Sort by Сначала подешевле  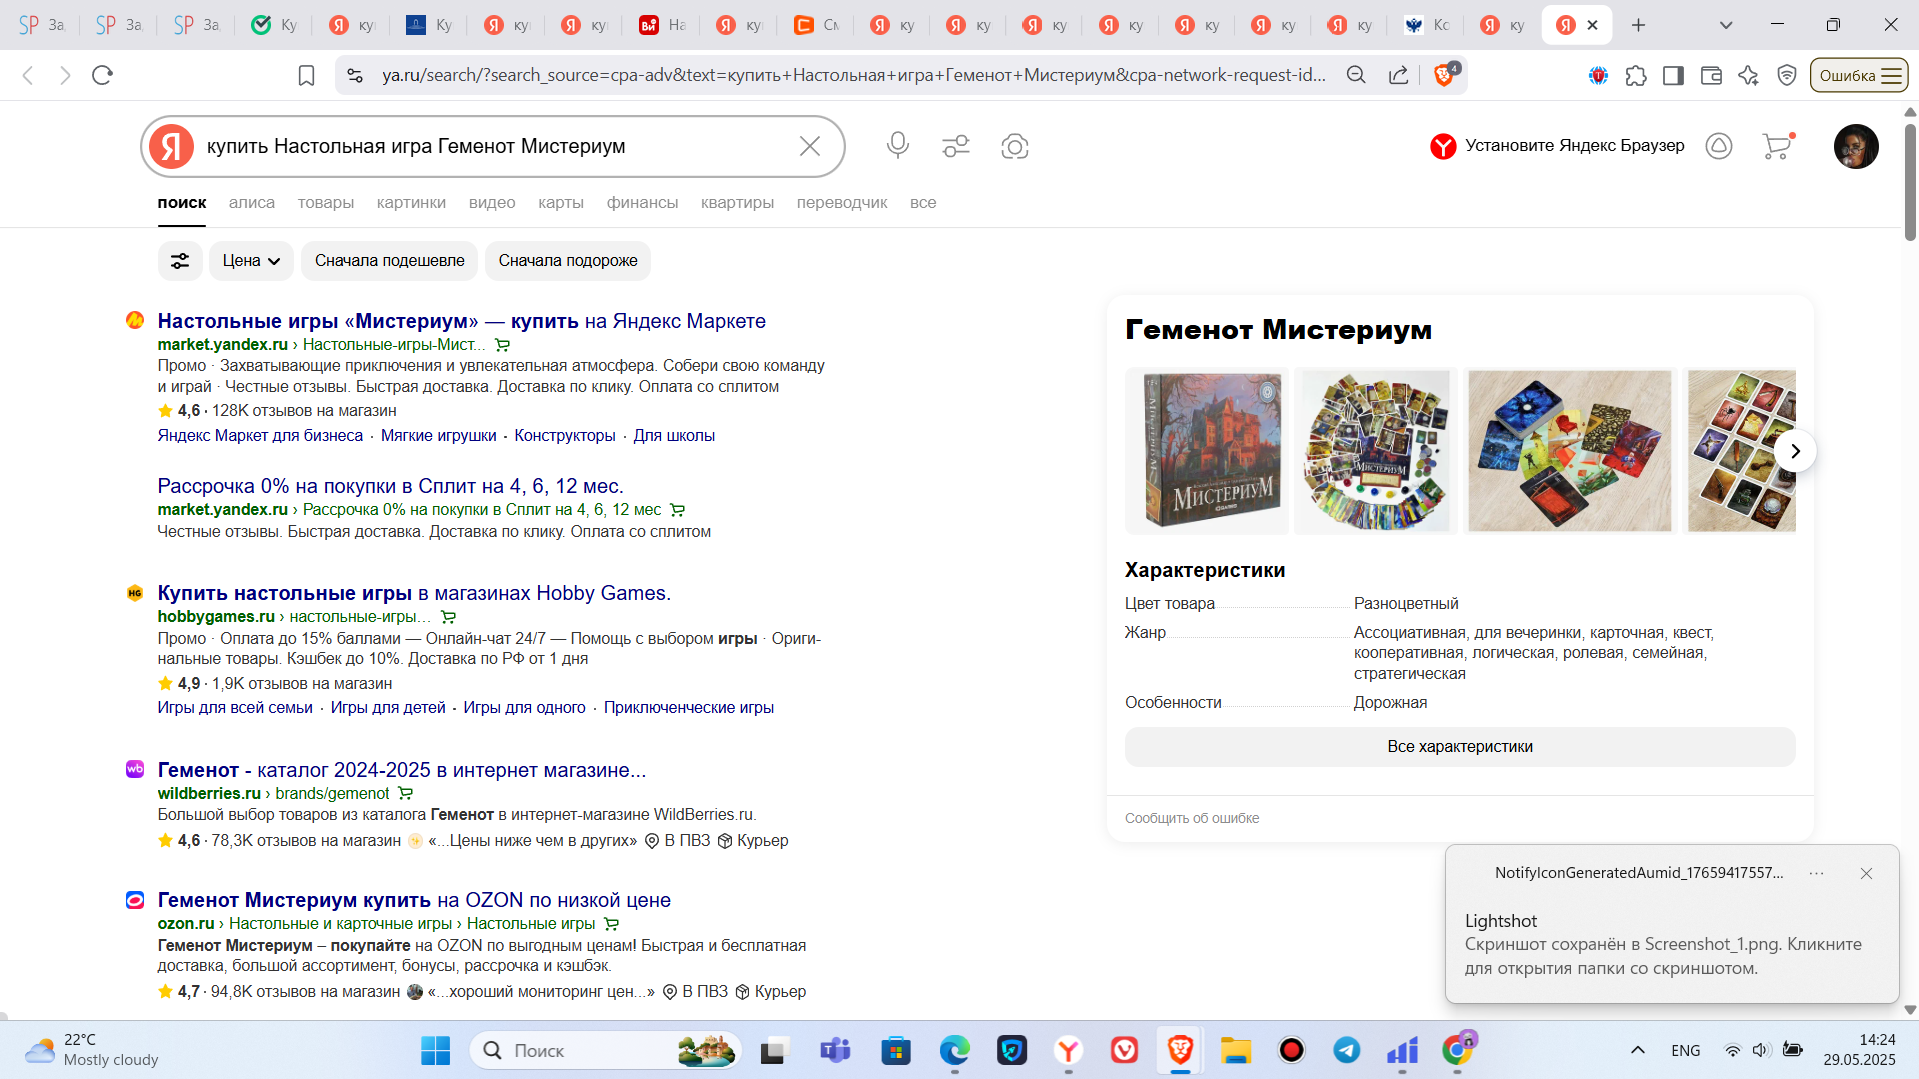(x=390, y=261)
